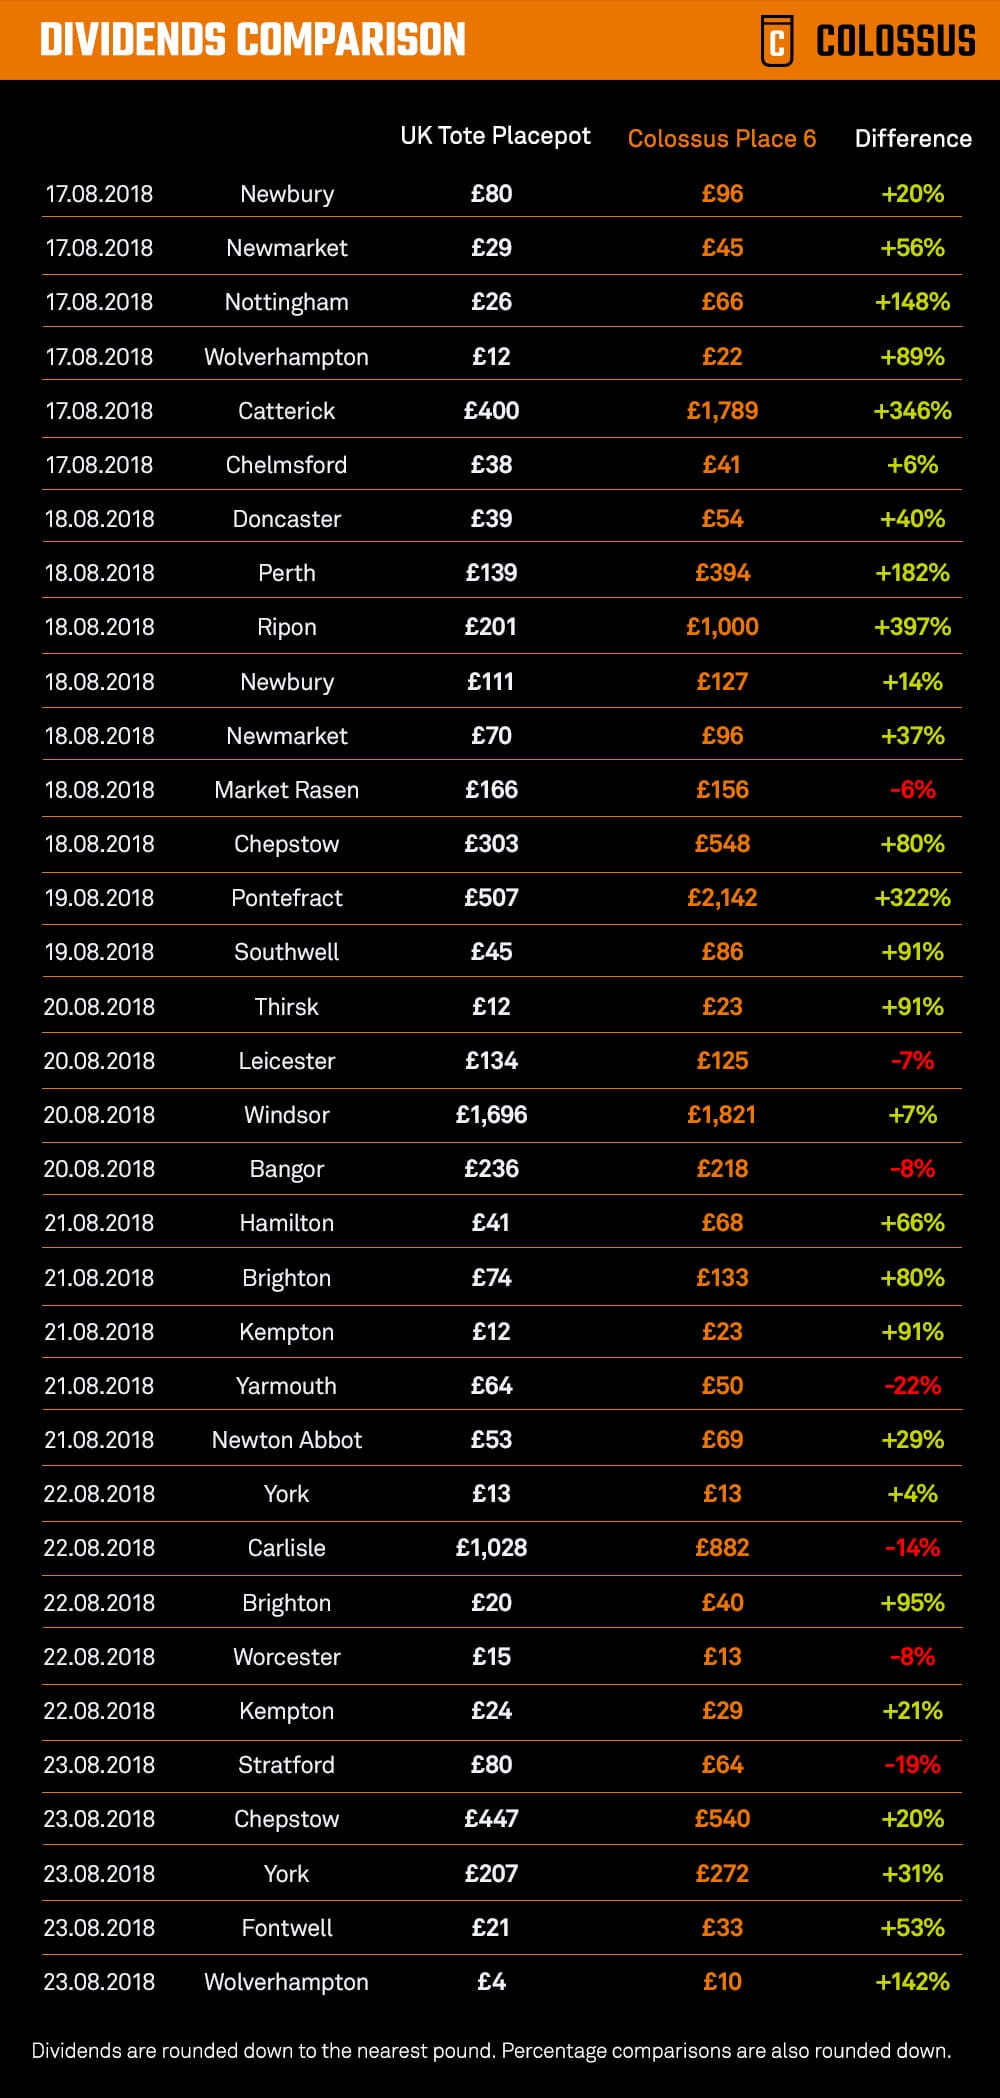Click the COLOSSUS brand name text
Screen dimensions: 1000x2098
pos(895,41)
